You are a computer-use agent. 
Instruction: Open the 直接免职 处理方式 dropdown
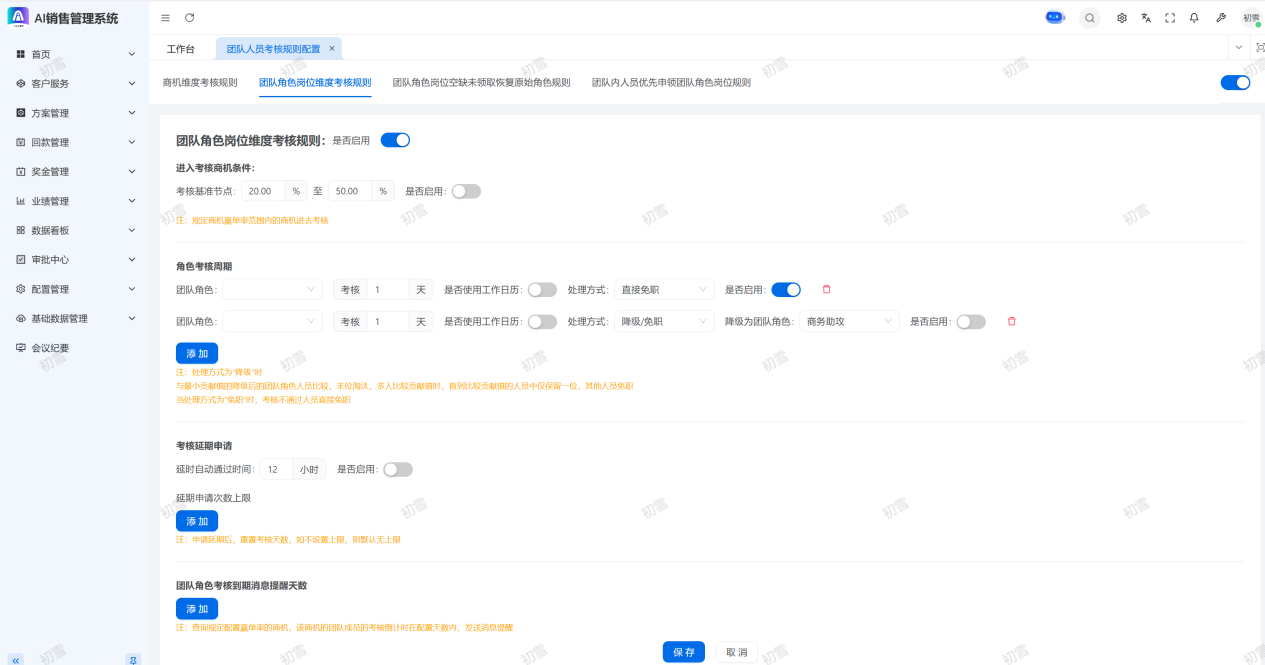point(664,290)
